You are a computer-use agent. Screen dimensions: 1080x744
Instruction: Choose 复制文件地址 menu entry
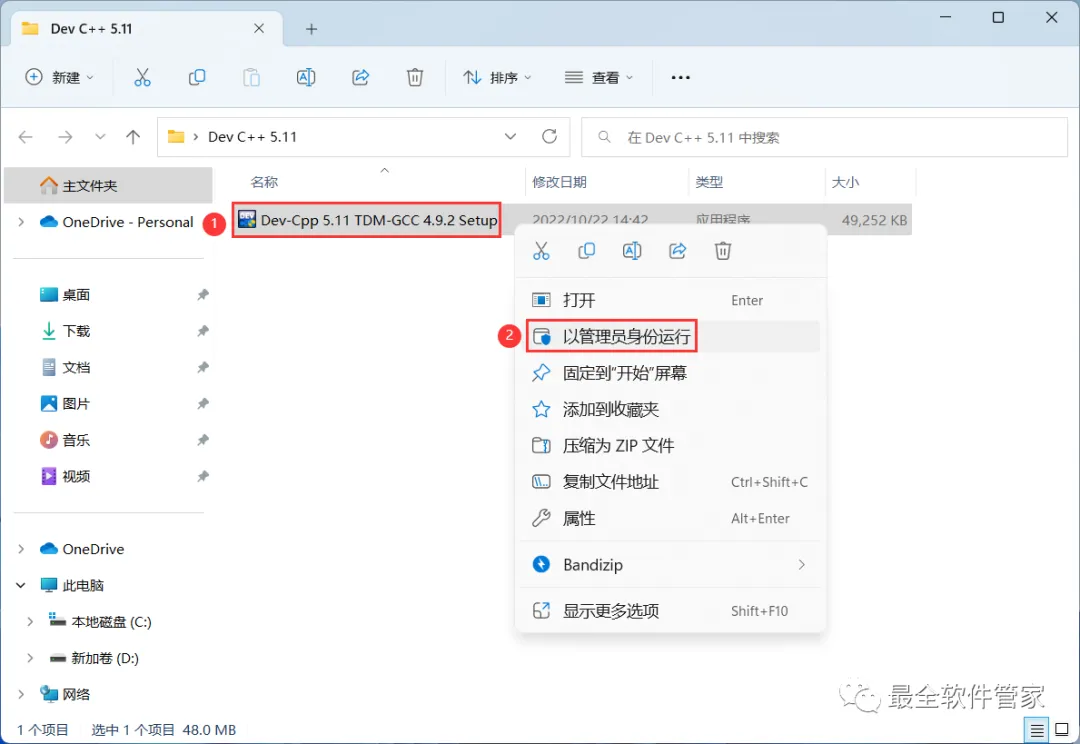point(670,482)
